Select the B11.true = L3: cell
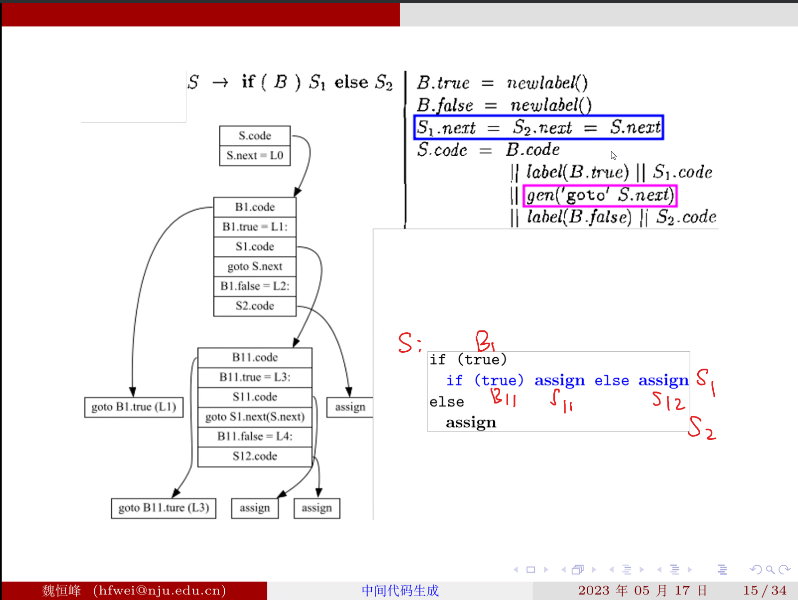798x600 pixels. pos(255,378)
